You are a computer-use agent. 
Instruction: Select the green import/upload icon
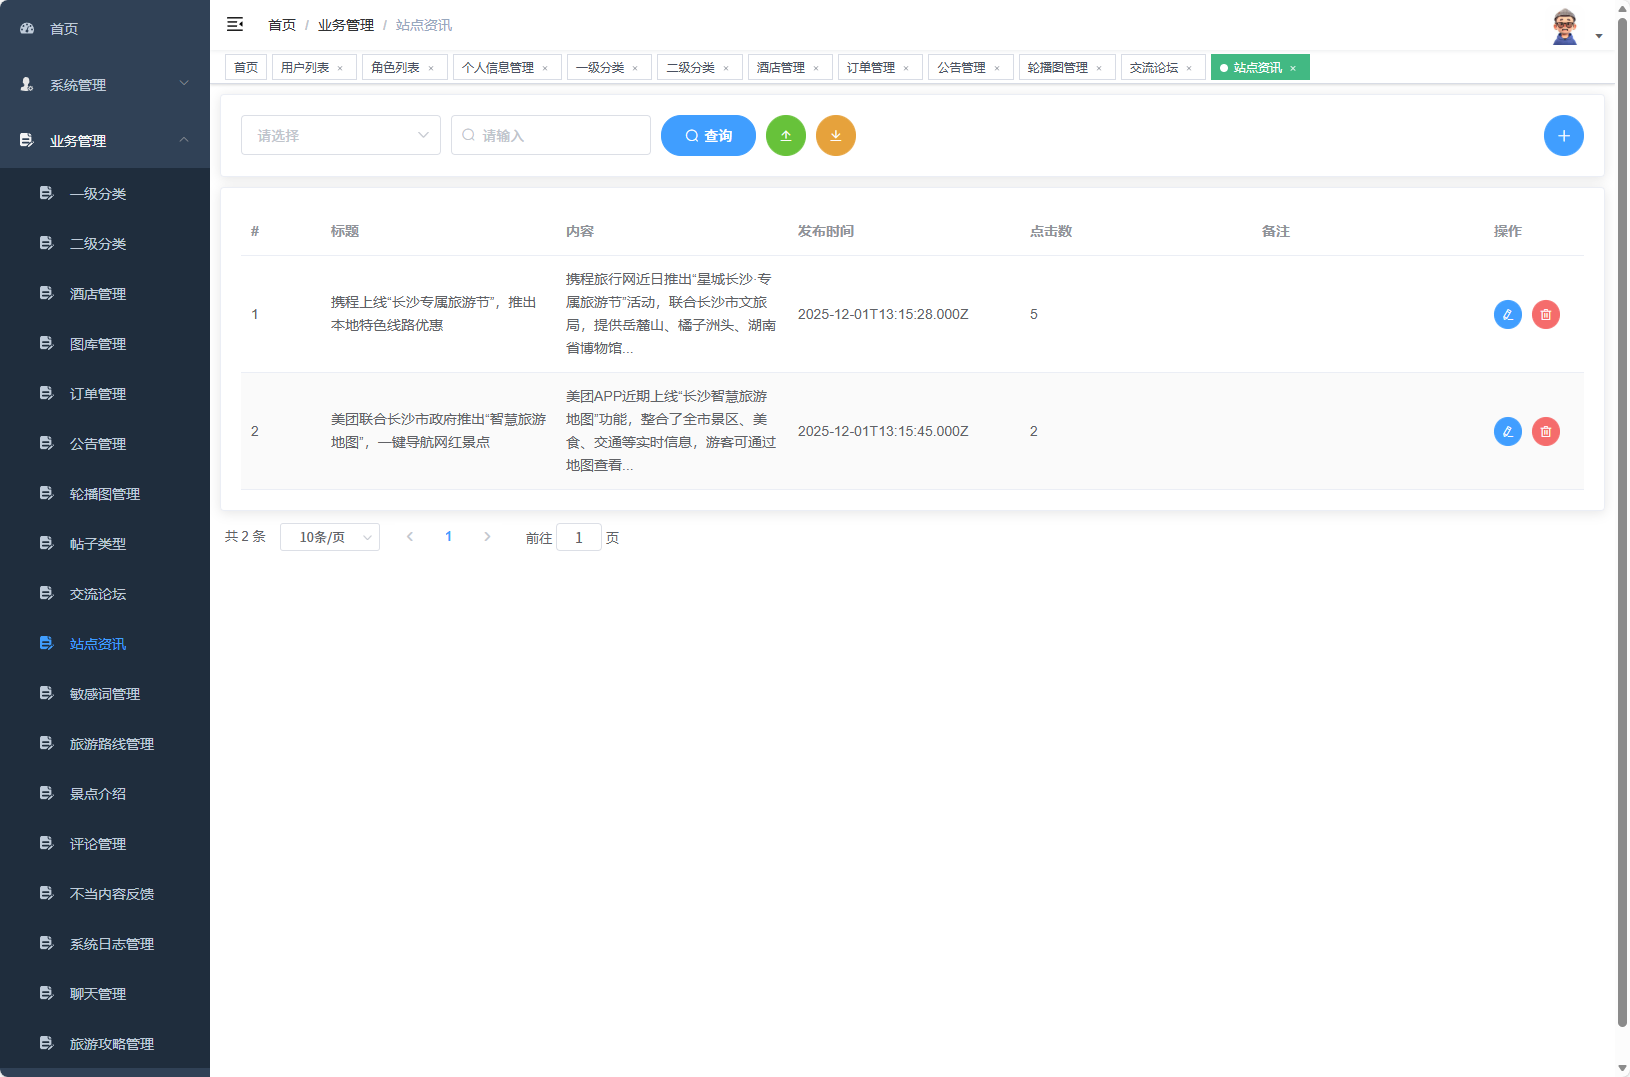pos(786,135)
